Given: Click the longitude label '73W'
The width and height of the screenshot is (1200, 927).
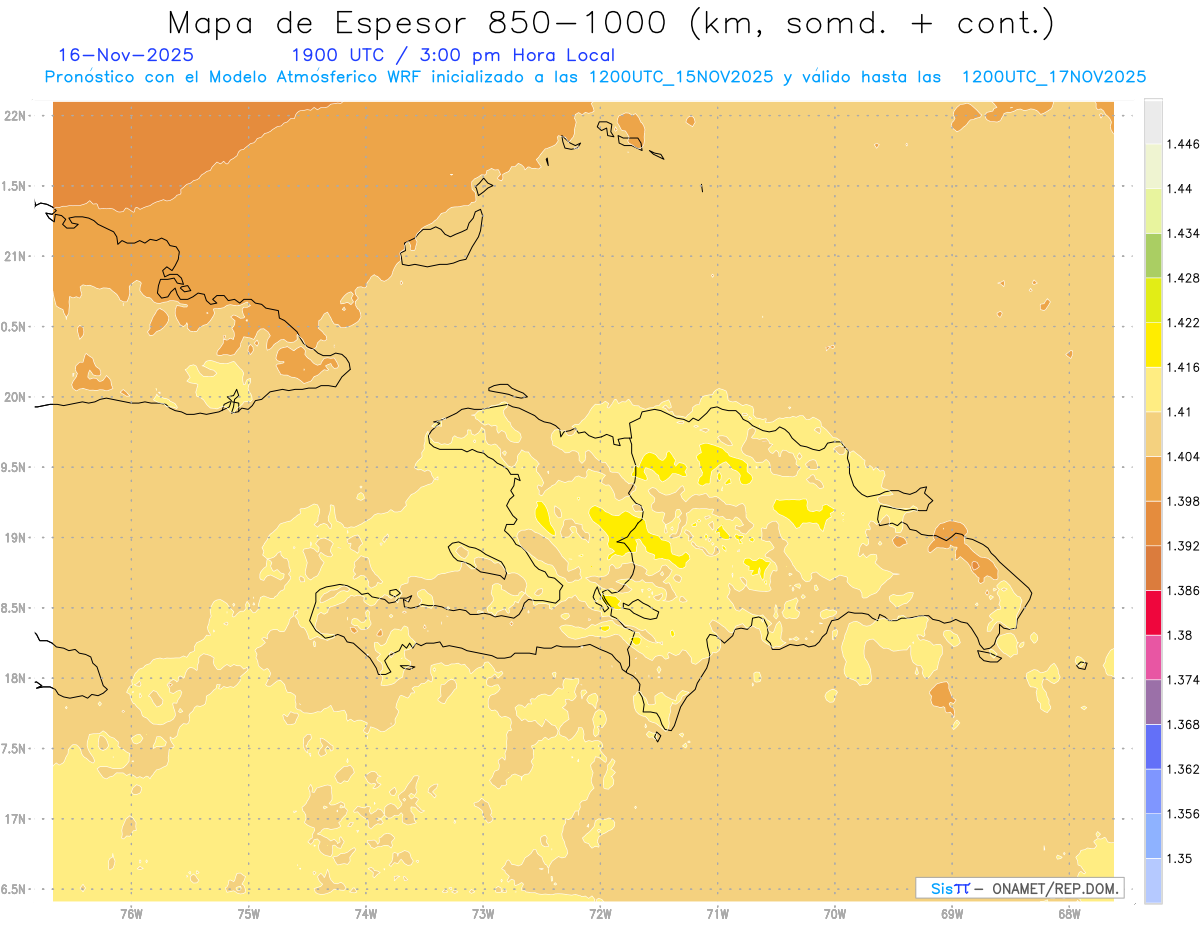Looking at the screenshot, I should click(483, 913).
